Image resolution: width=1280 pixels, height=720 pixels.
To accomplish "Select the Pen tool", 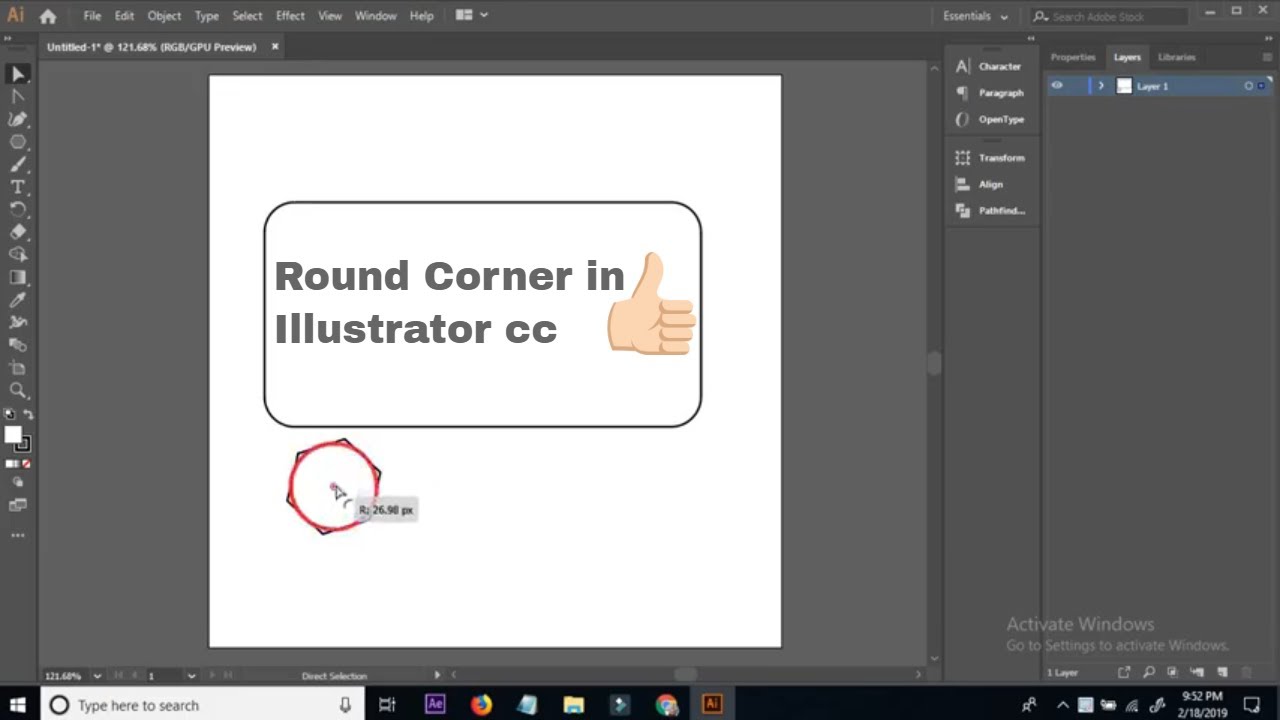I will tap(17, 119).
